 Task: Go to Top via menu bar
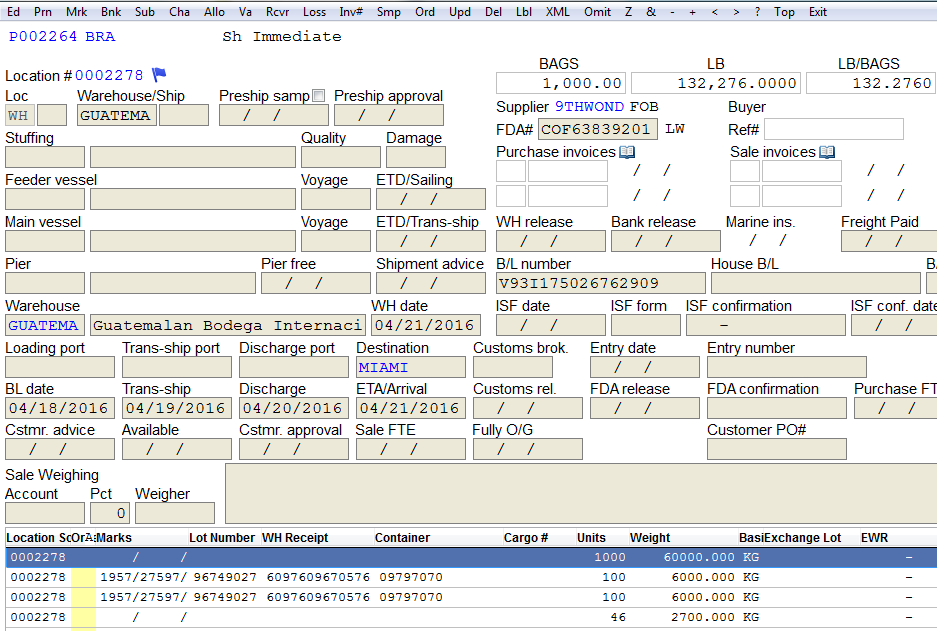784,12
